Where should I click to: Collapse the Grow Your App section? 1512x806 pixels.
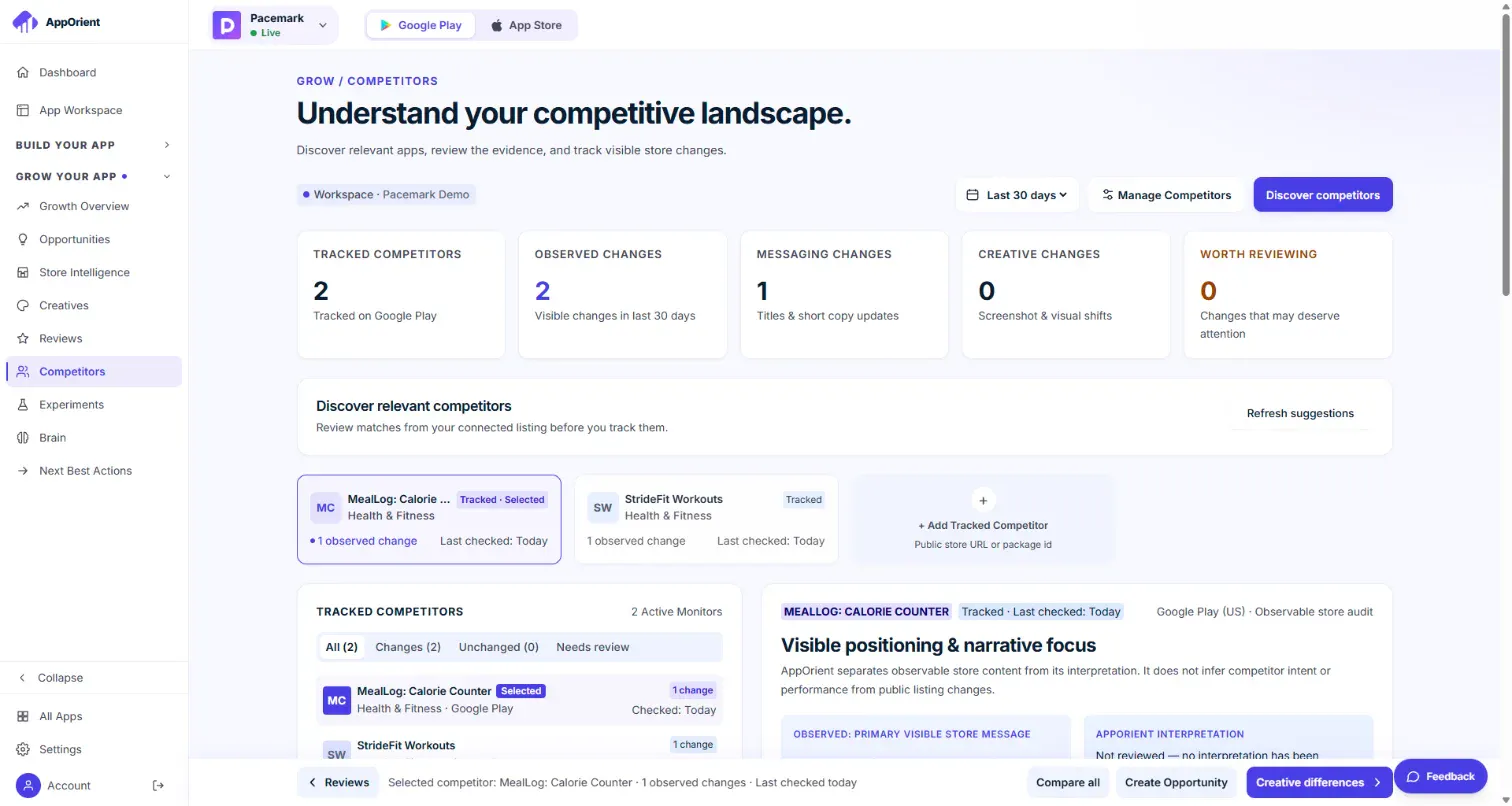click(94, 177)
